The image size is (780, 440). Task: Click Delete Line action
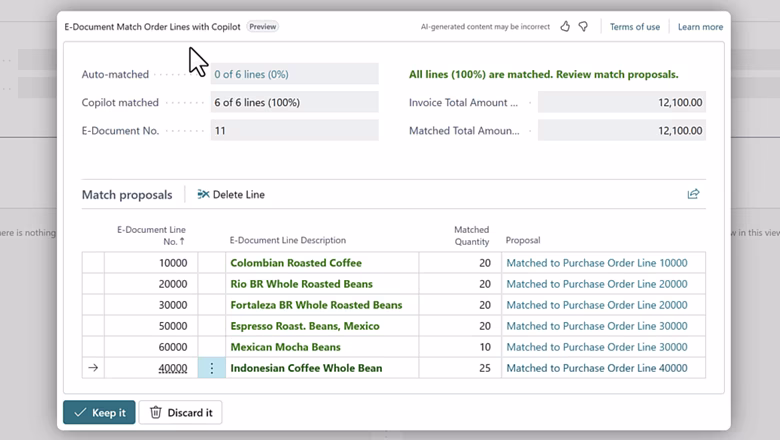(x=231, y=194)
